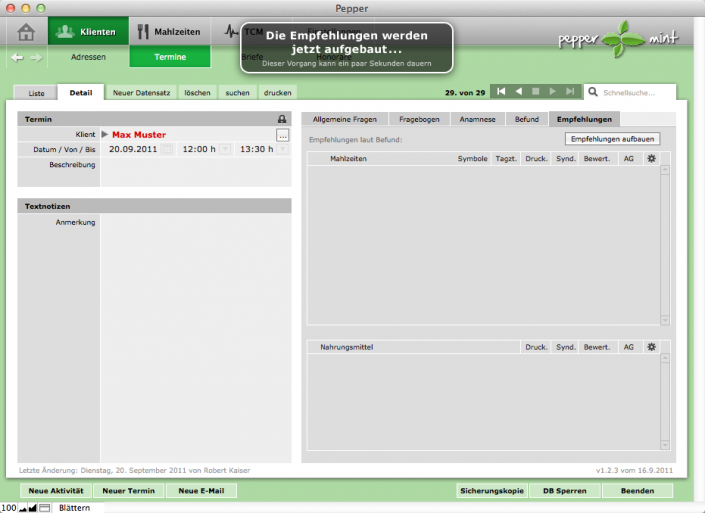
Task: Open the 12:00 h start time dropdown
Action: click(x=224, y=149)
